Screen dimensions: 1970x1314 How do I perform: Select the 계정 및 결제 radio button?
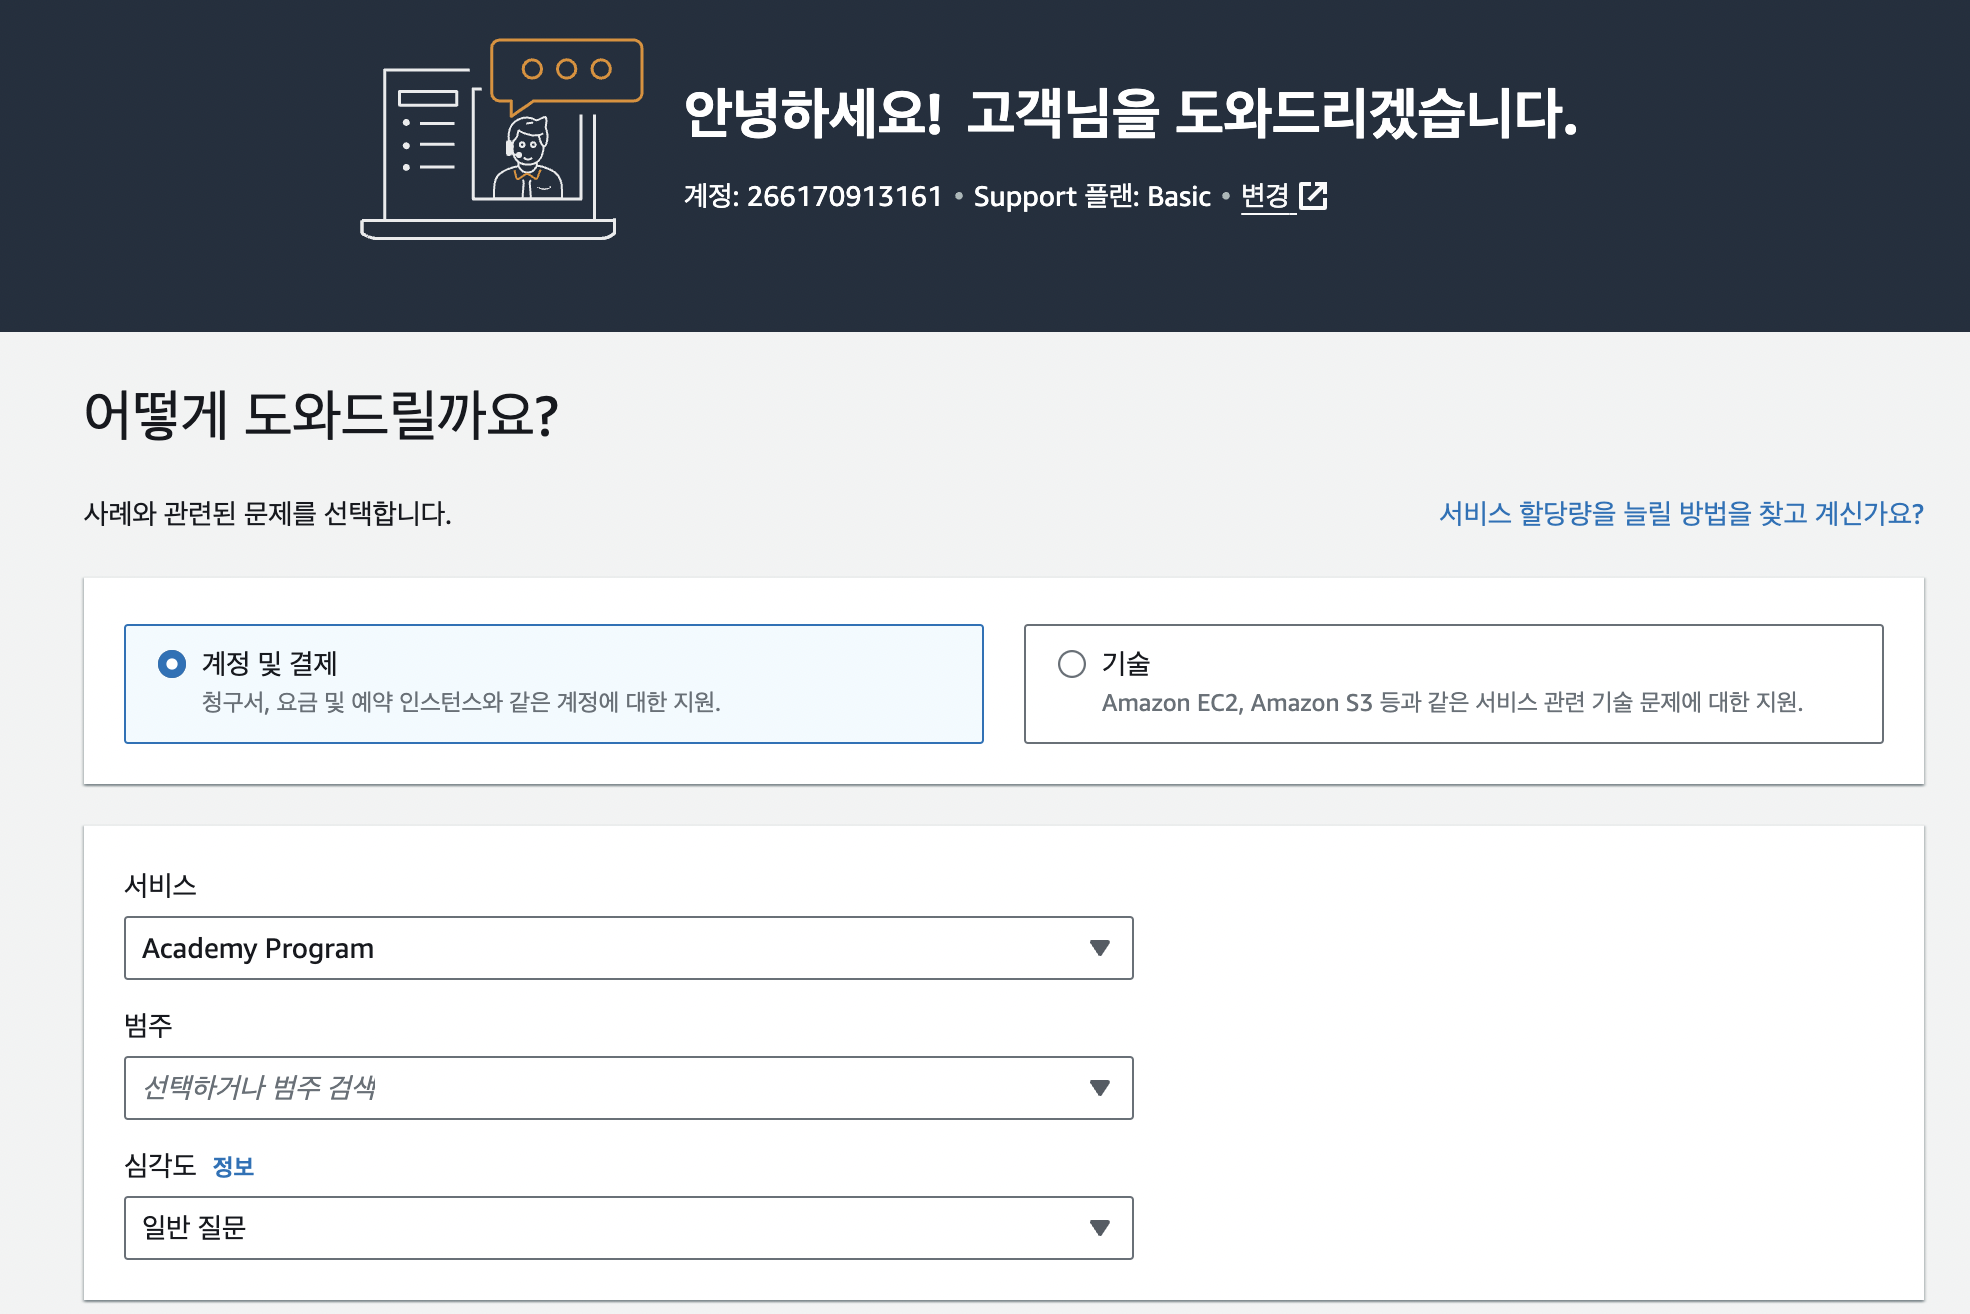172,664
